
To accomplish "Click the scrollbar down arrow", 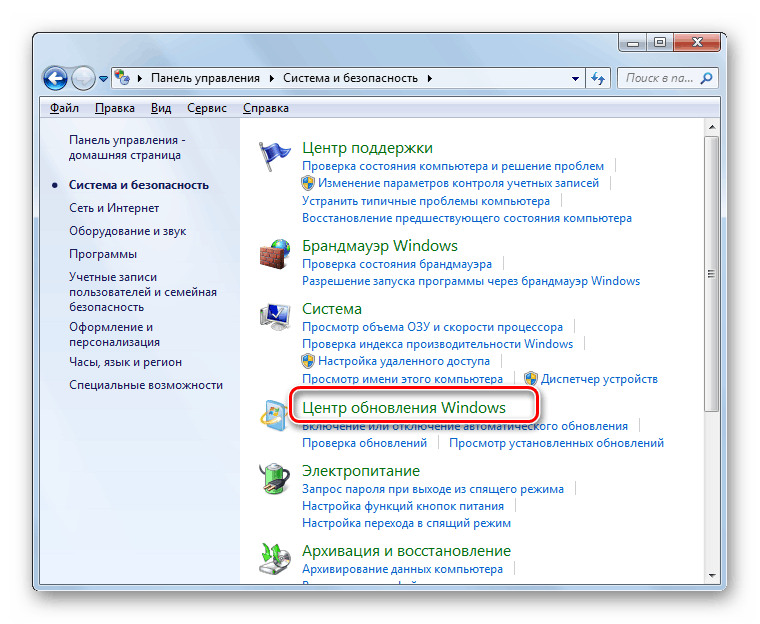I will point(712,576).
